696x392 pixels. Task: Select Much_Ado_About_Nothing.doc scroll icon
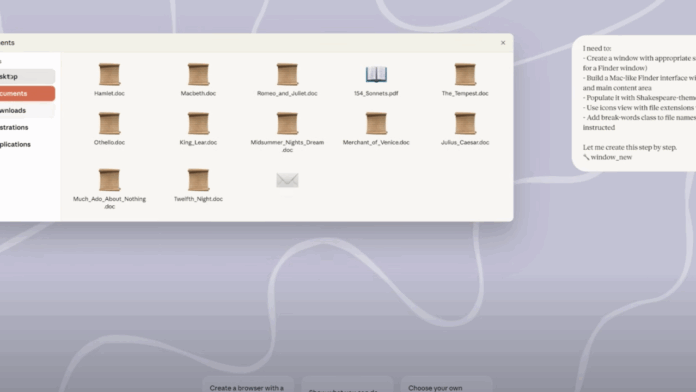pyautogui.click(x=109, y=180)
